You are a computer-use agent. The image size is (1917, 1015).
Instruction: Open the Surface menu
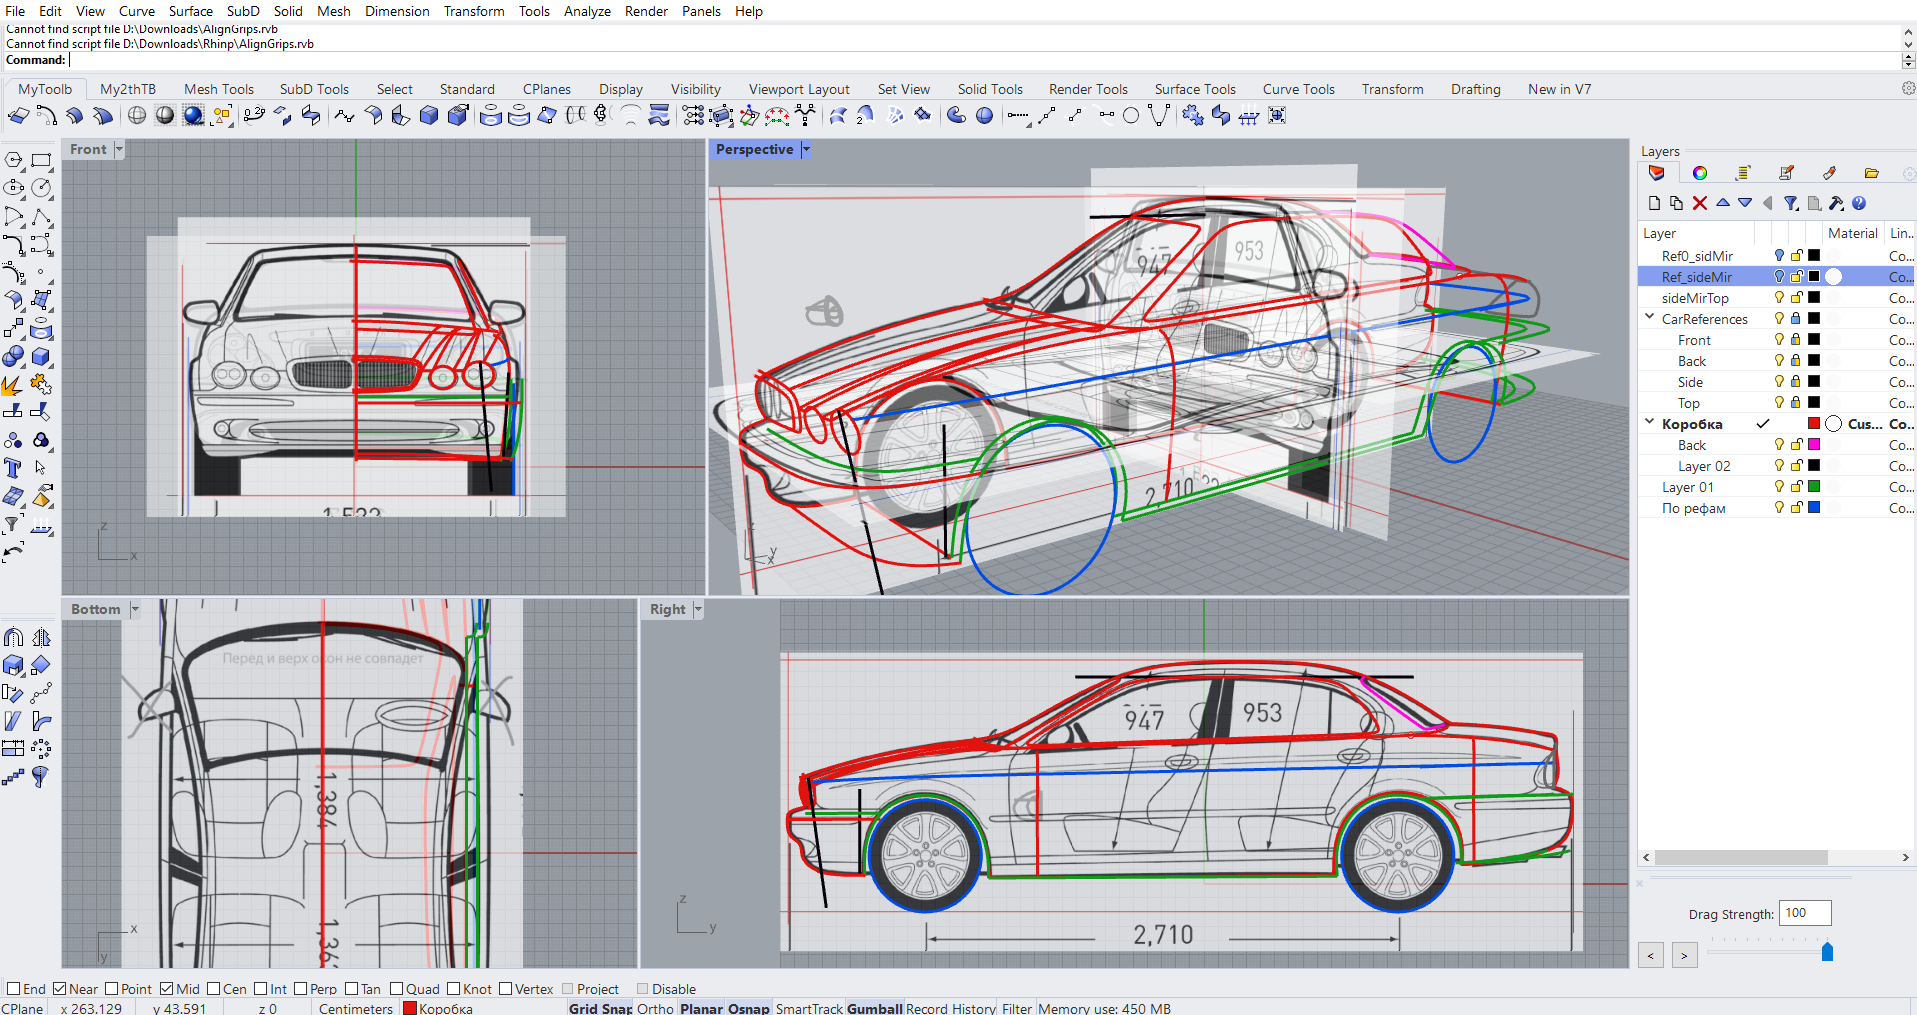click(x=190, y=11)
